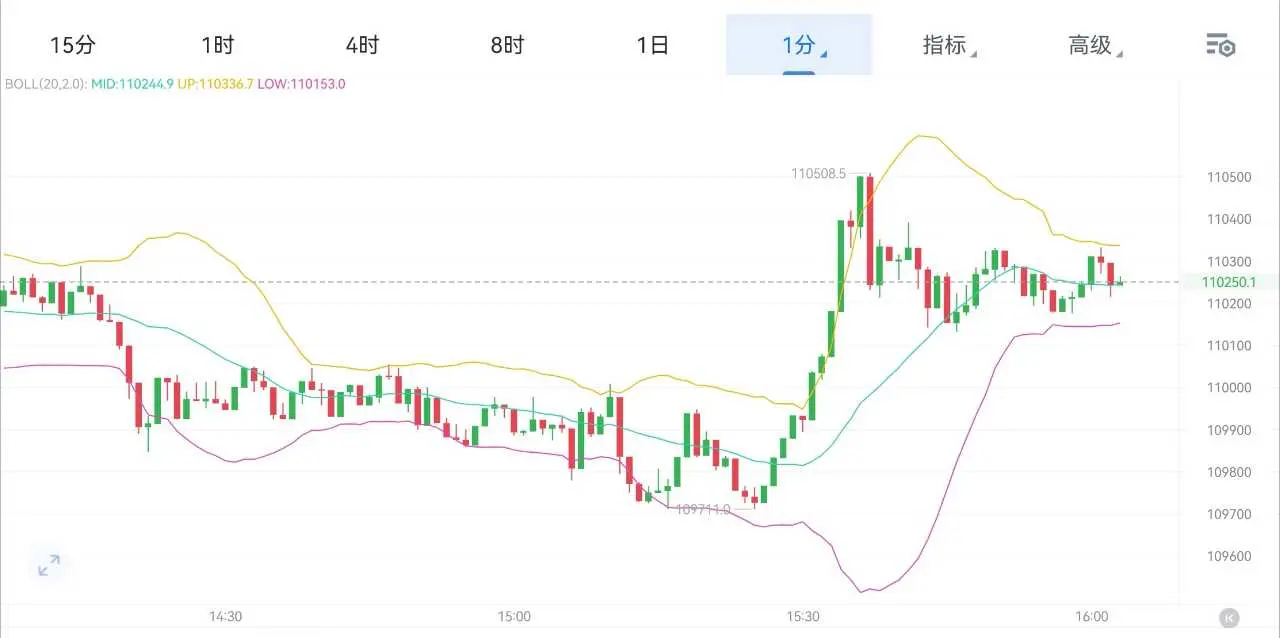Expand the 高级 advanced dropdown
Viewport: 1280px width, 638px height.
(x=1095, y=45)
